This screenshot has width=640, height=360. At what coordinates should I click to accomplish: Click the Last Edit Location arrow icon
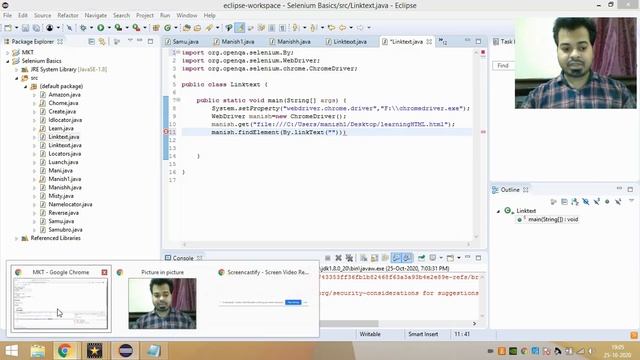331,28
